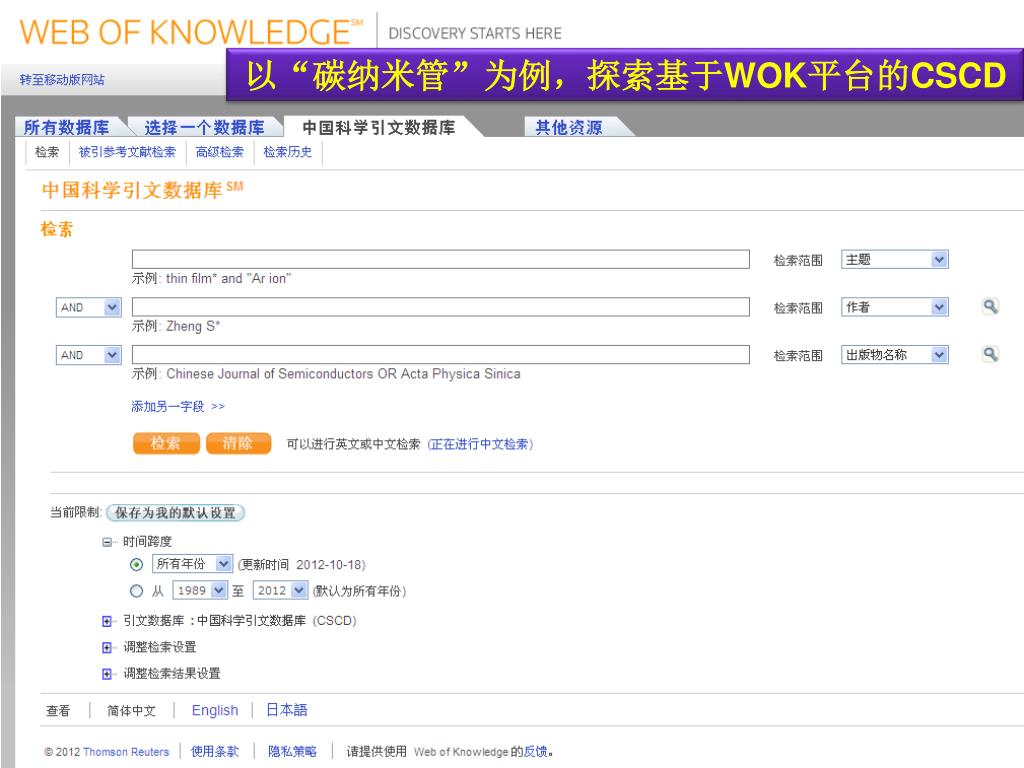Open the AND operator dropdown beside the author row

pyautogui.click(x=89, y=307)
